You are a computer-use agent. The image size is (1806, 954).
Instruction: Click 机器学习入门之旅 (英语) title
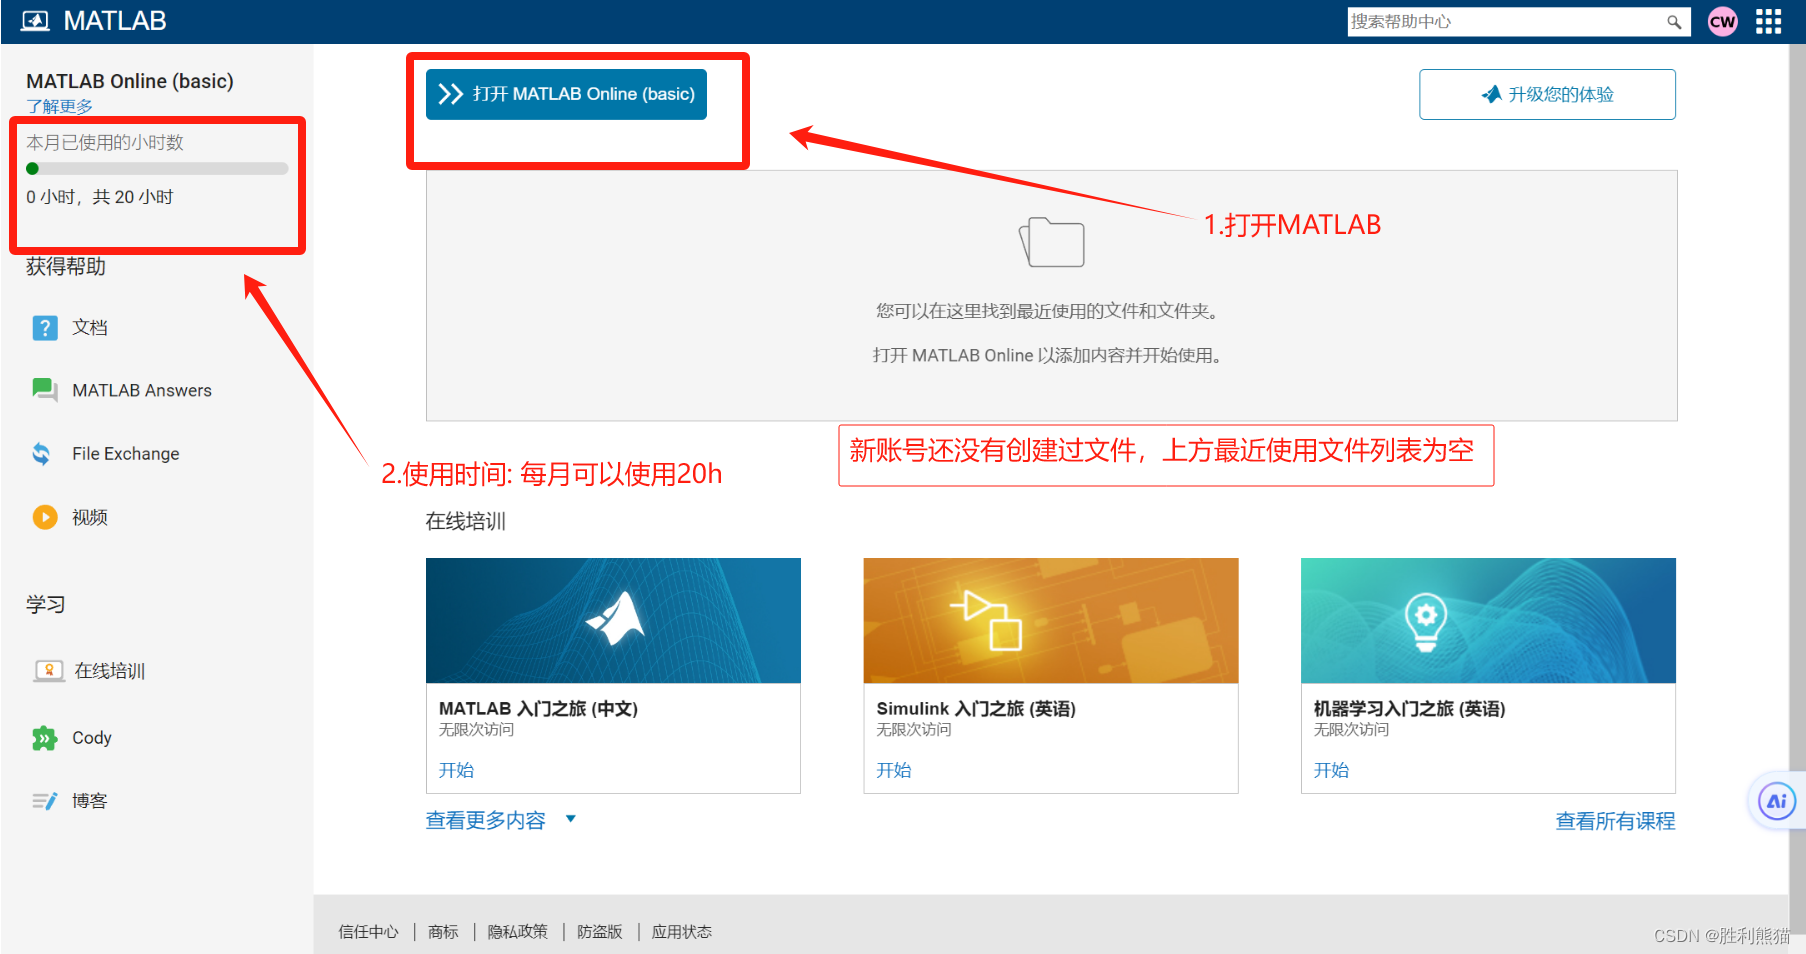coord(1409,709)
